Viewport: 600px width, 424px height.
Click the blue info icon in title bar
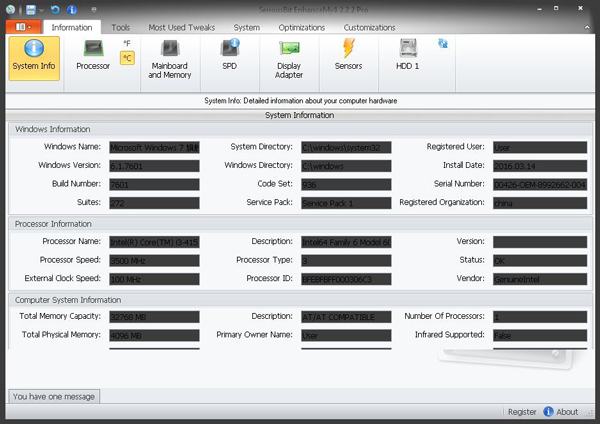click(x=72, y=10)
